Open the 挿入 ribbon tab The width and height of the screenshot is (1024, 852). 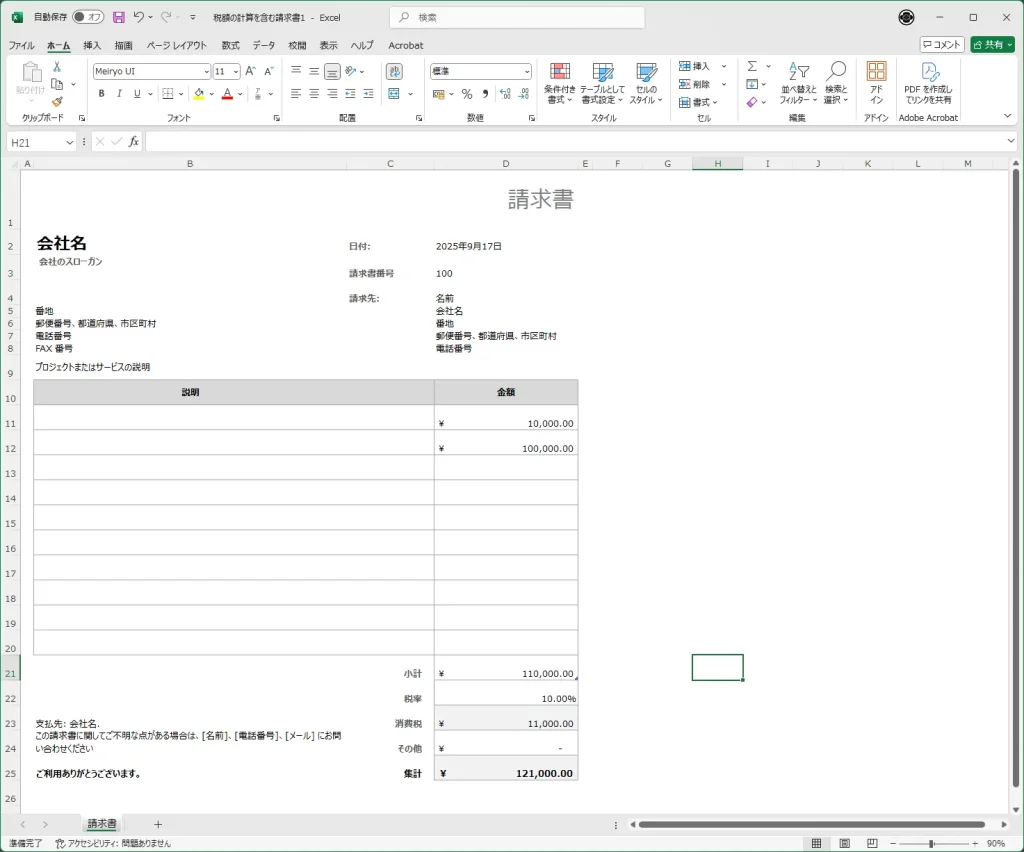pyautogui.click(x=92, y=45)
